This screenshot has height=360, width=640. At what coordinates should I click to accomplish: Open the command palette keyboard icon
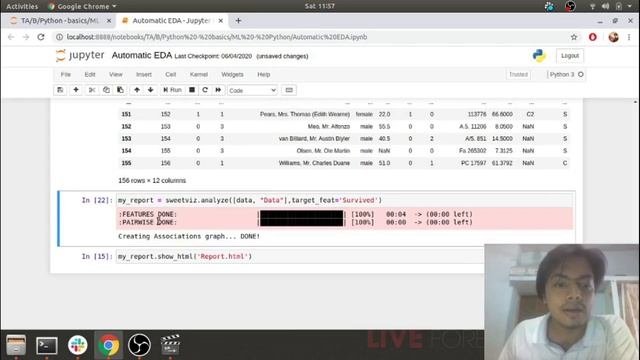289,90
